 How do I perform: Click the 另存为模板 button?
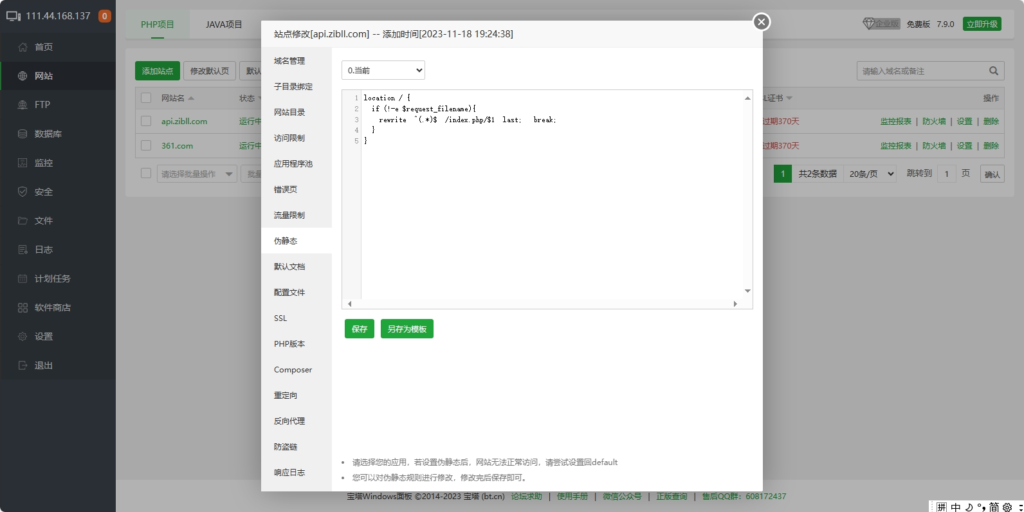click(407, 329)
